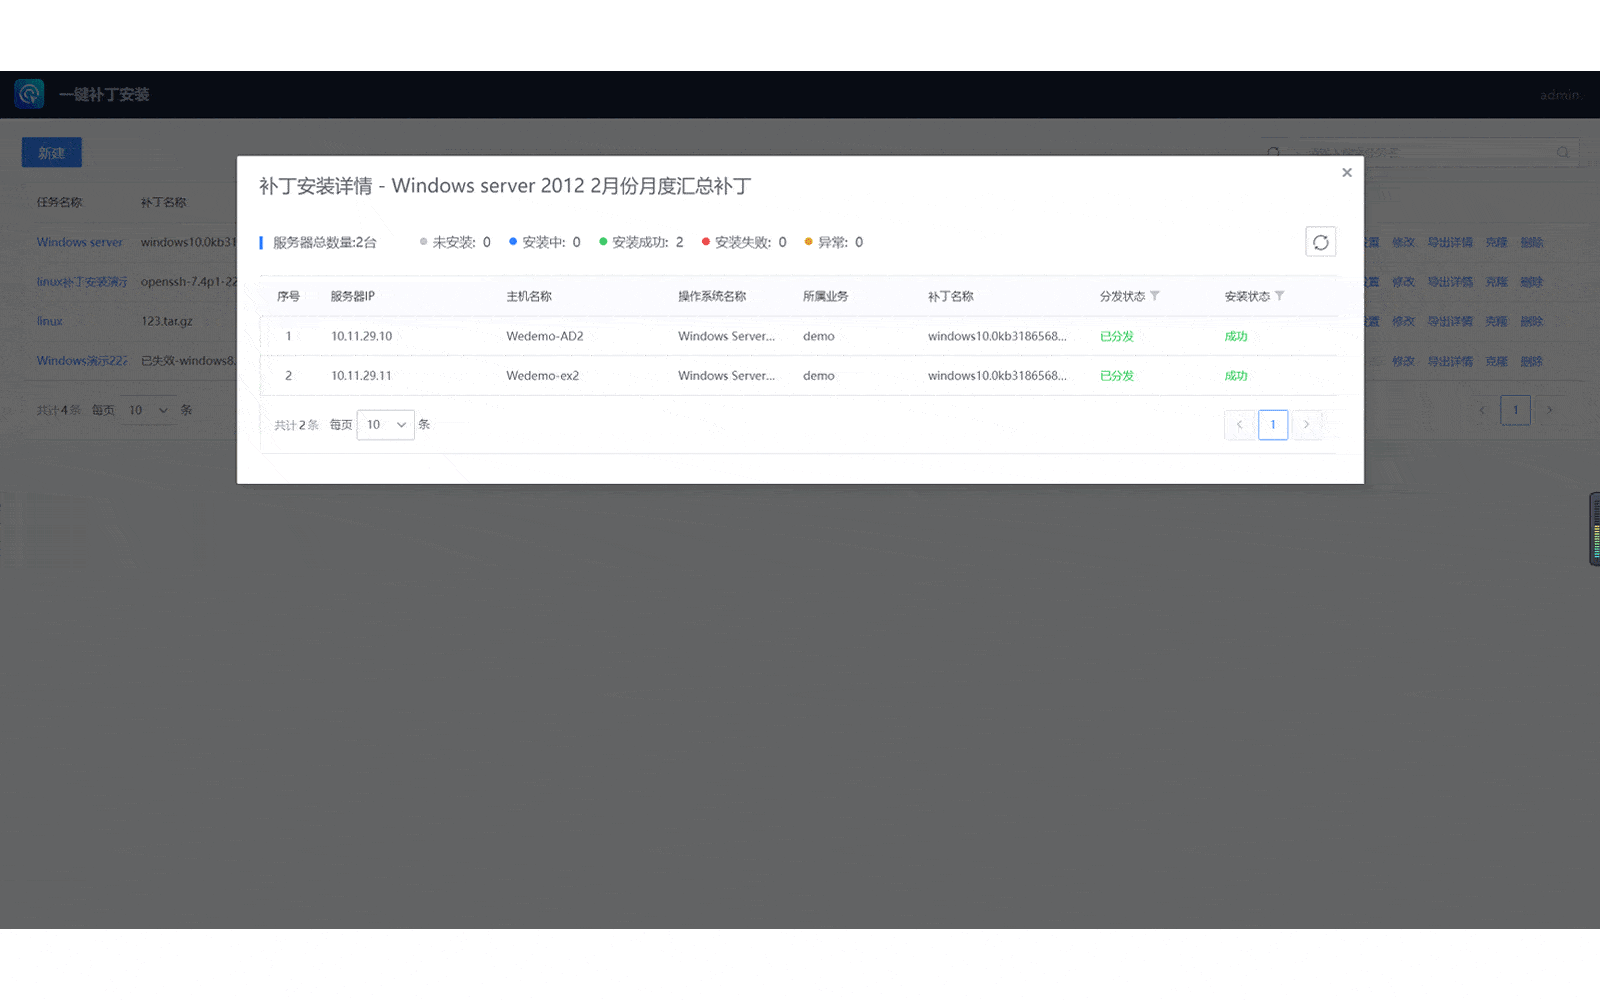Click 已分发 status in Wedemo-ex2 row
Screen dimensions: 1600x1000
coord(1117,376)
